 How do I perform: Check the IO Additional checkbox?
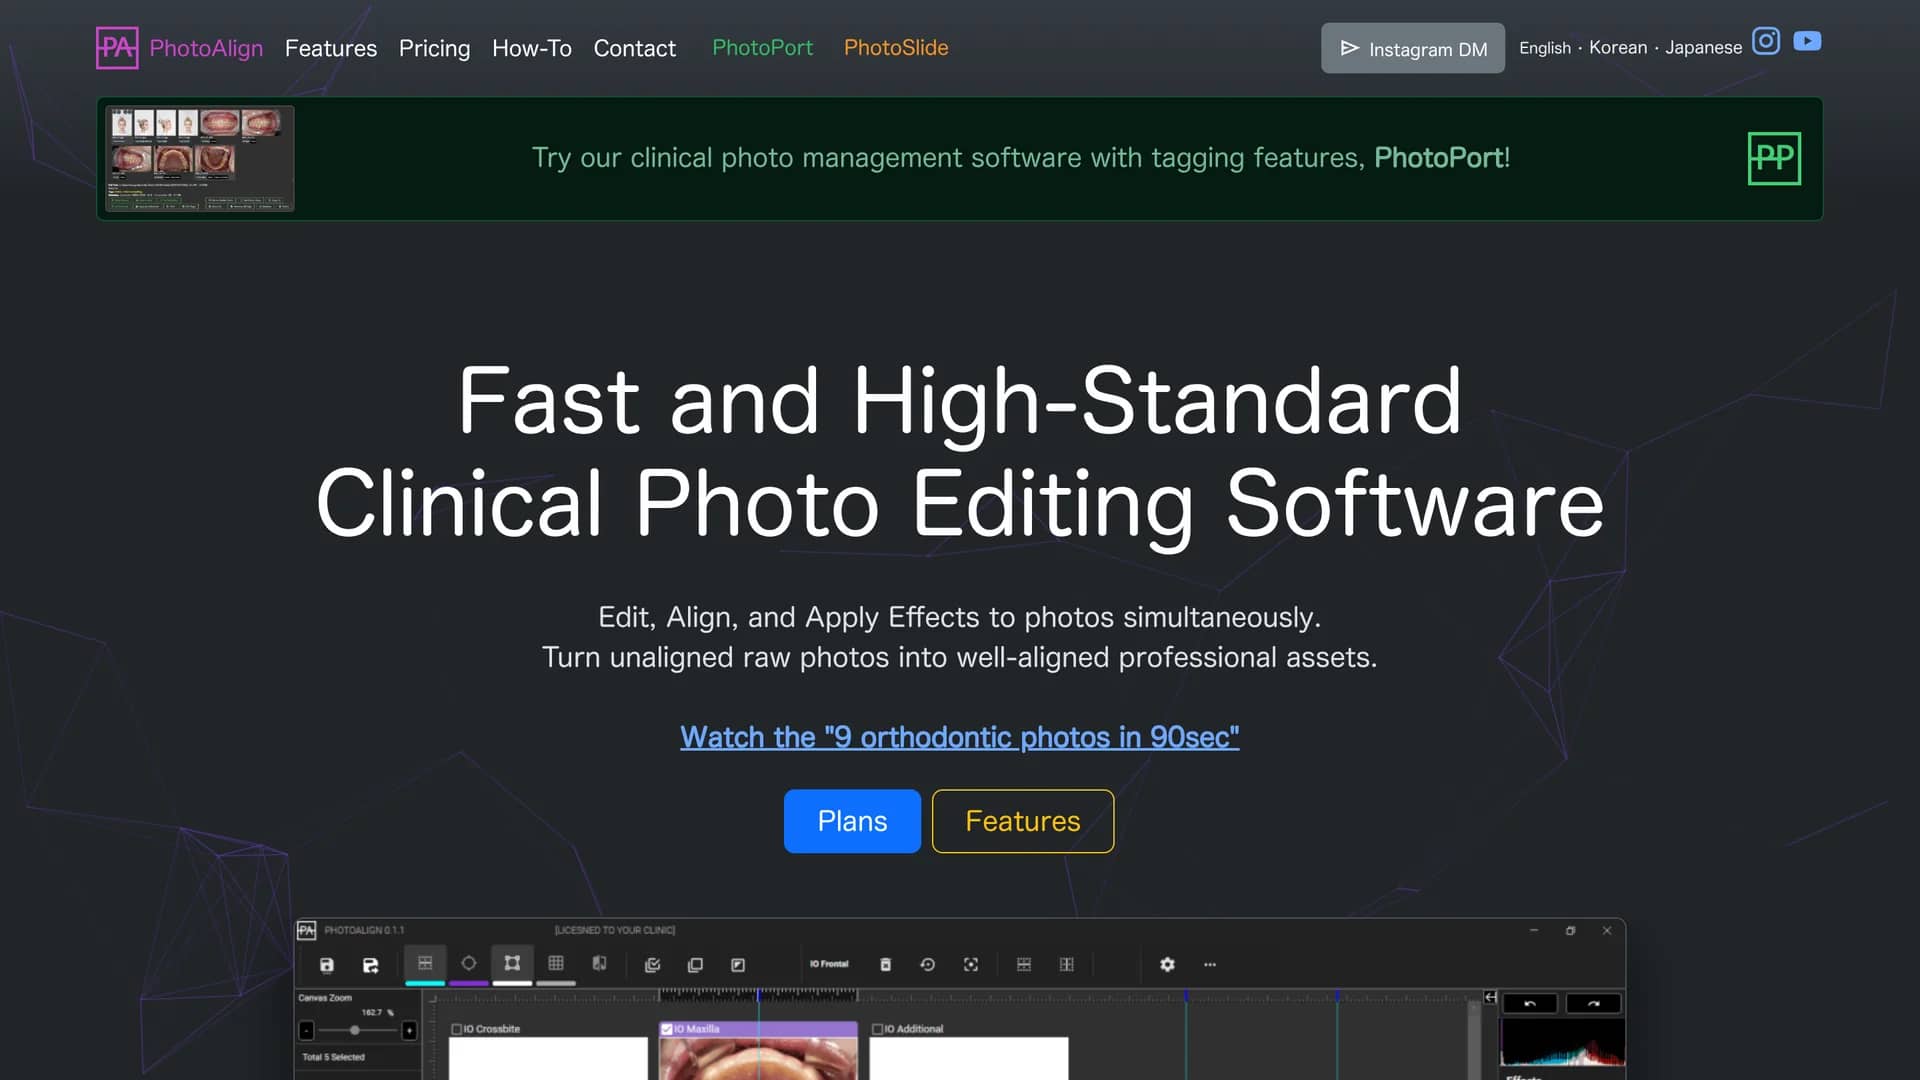(878, 1029)
